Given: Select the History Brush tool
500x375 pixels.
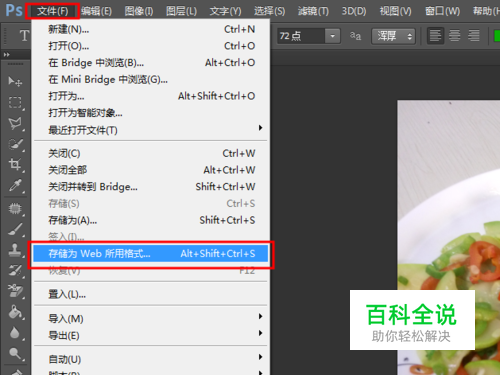Looking at the screenshot, I should pyautogui.click(x=15, y=270).
